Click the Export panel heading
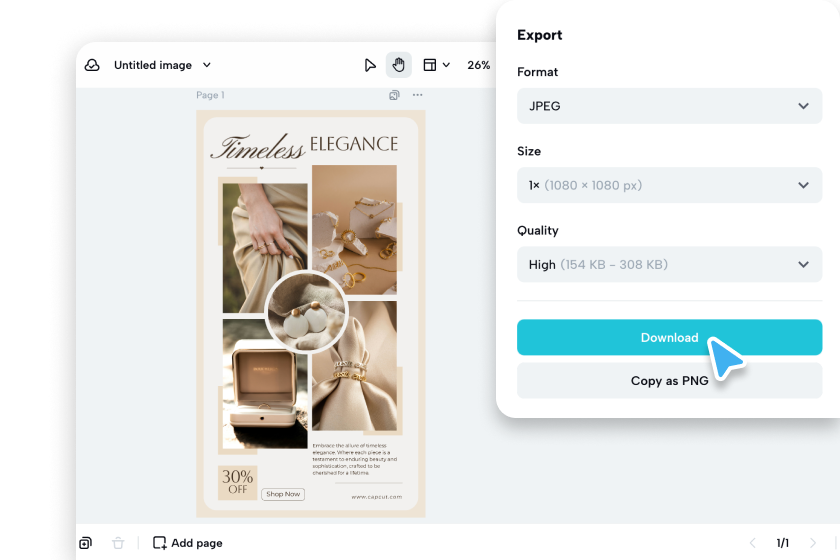Image resolution: width=840 pixels, height=560 pixels. coord(539,35)
